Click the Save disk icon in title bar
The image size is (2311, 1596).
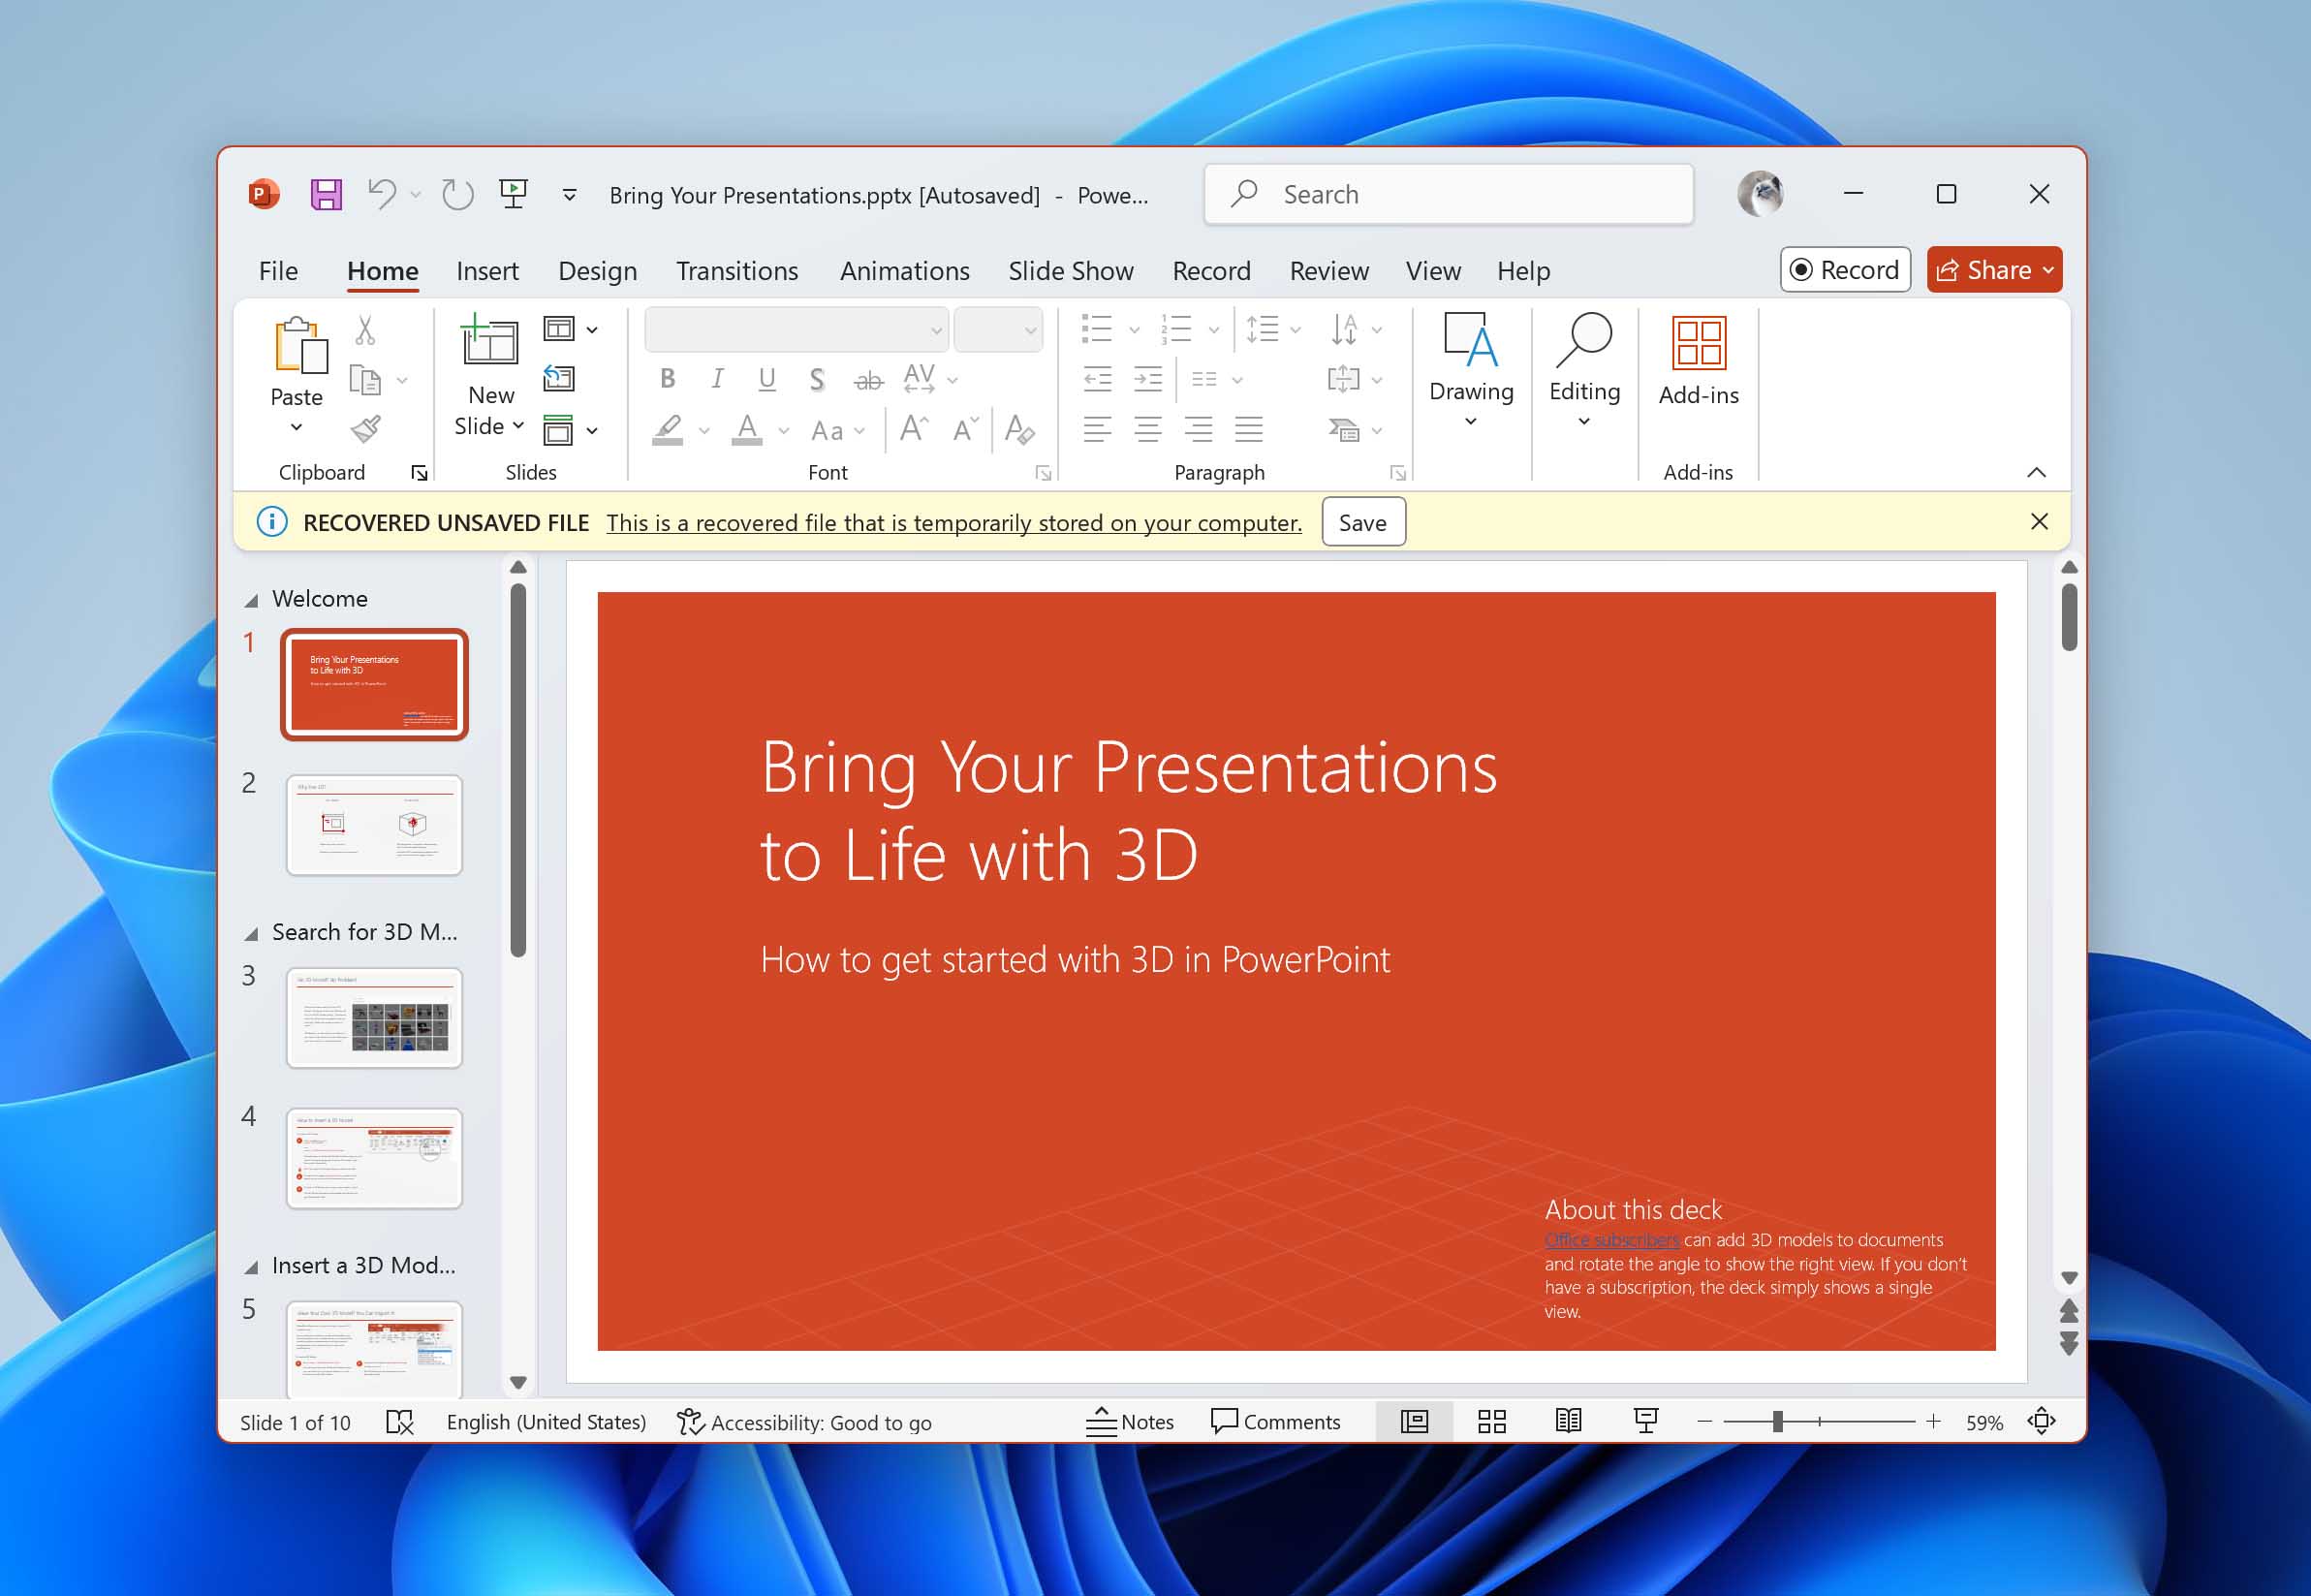coord(326,194)
